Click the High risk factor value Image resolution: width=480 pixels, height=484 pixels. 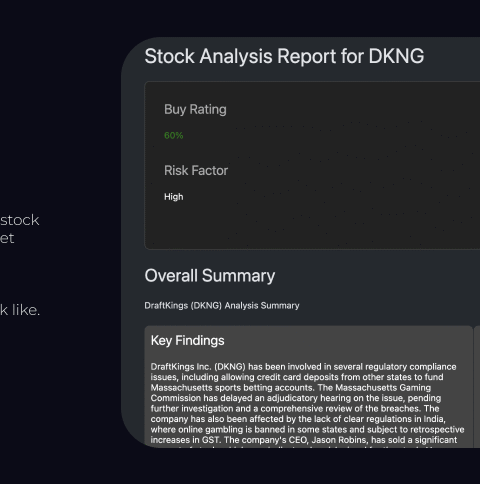tap(173, 197)
